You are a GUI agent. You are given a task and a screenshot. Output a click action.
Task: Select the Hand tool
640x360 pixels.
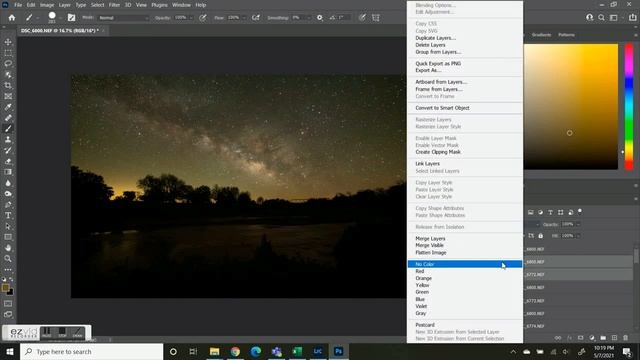8,248
